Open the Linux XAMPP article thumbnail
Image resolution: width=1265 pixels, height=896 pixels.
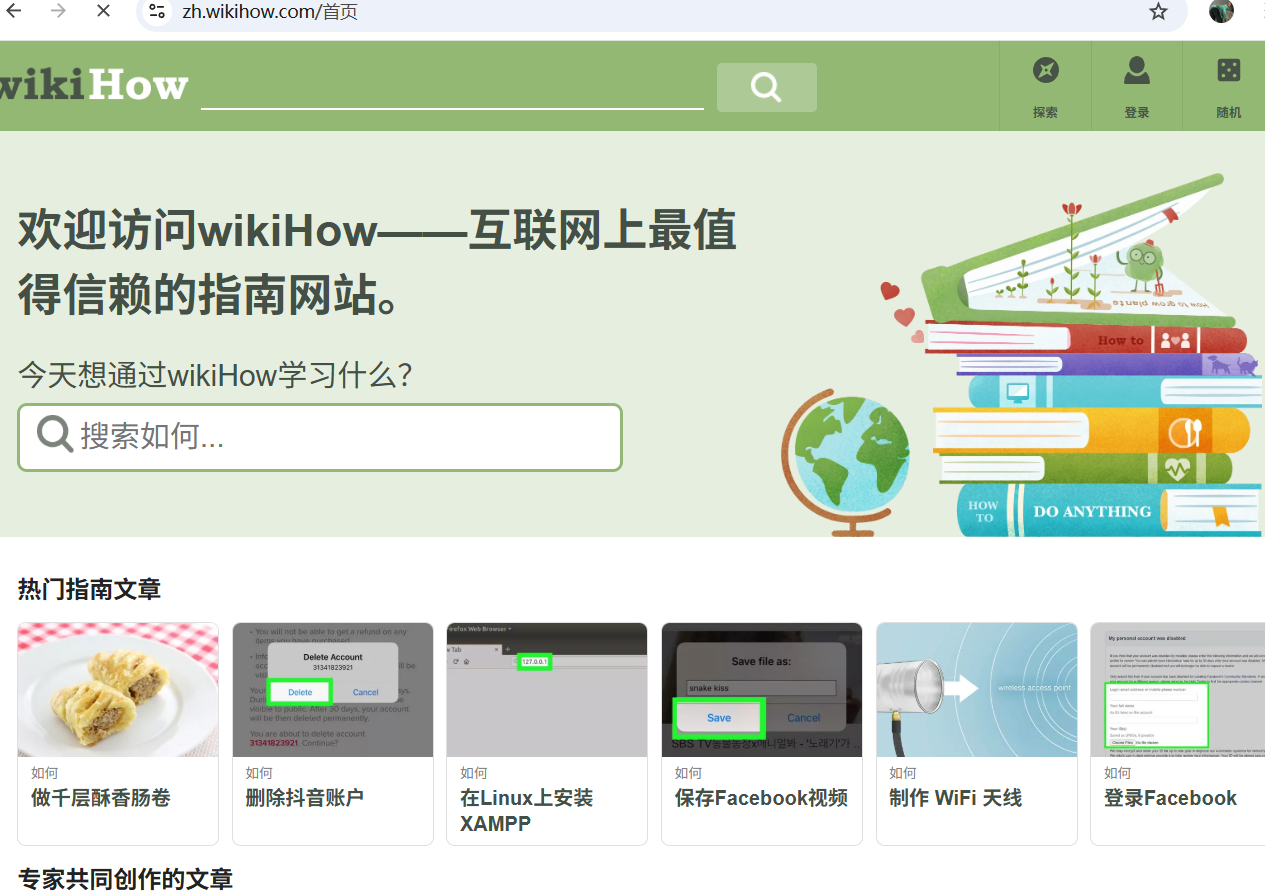[547, 690]
